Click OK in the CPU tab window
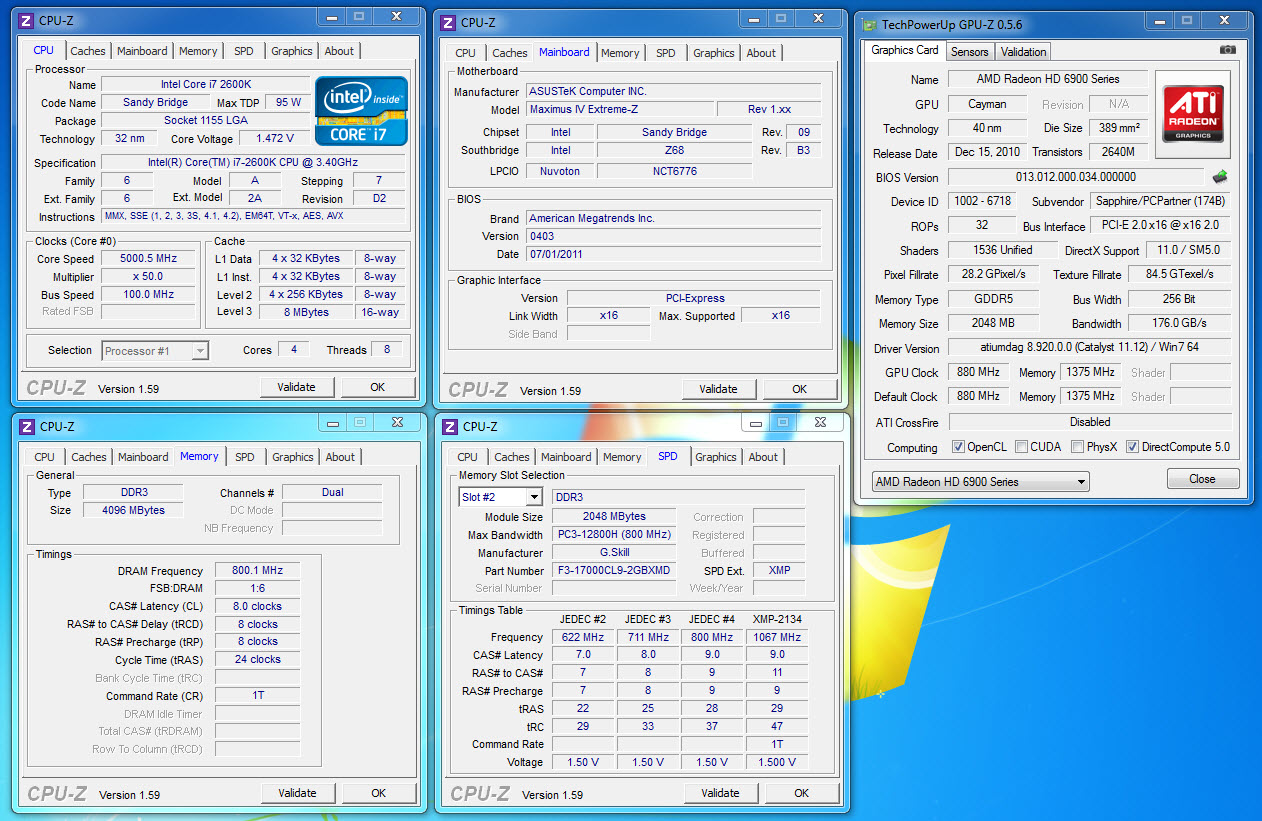The height and width of the screenshot is (821, 1262). coord(378,387)
